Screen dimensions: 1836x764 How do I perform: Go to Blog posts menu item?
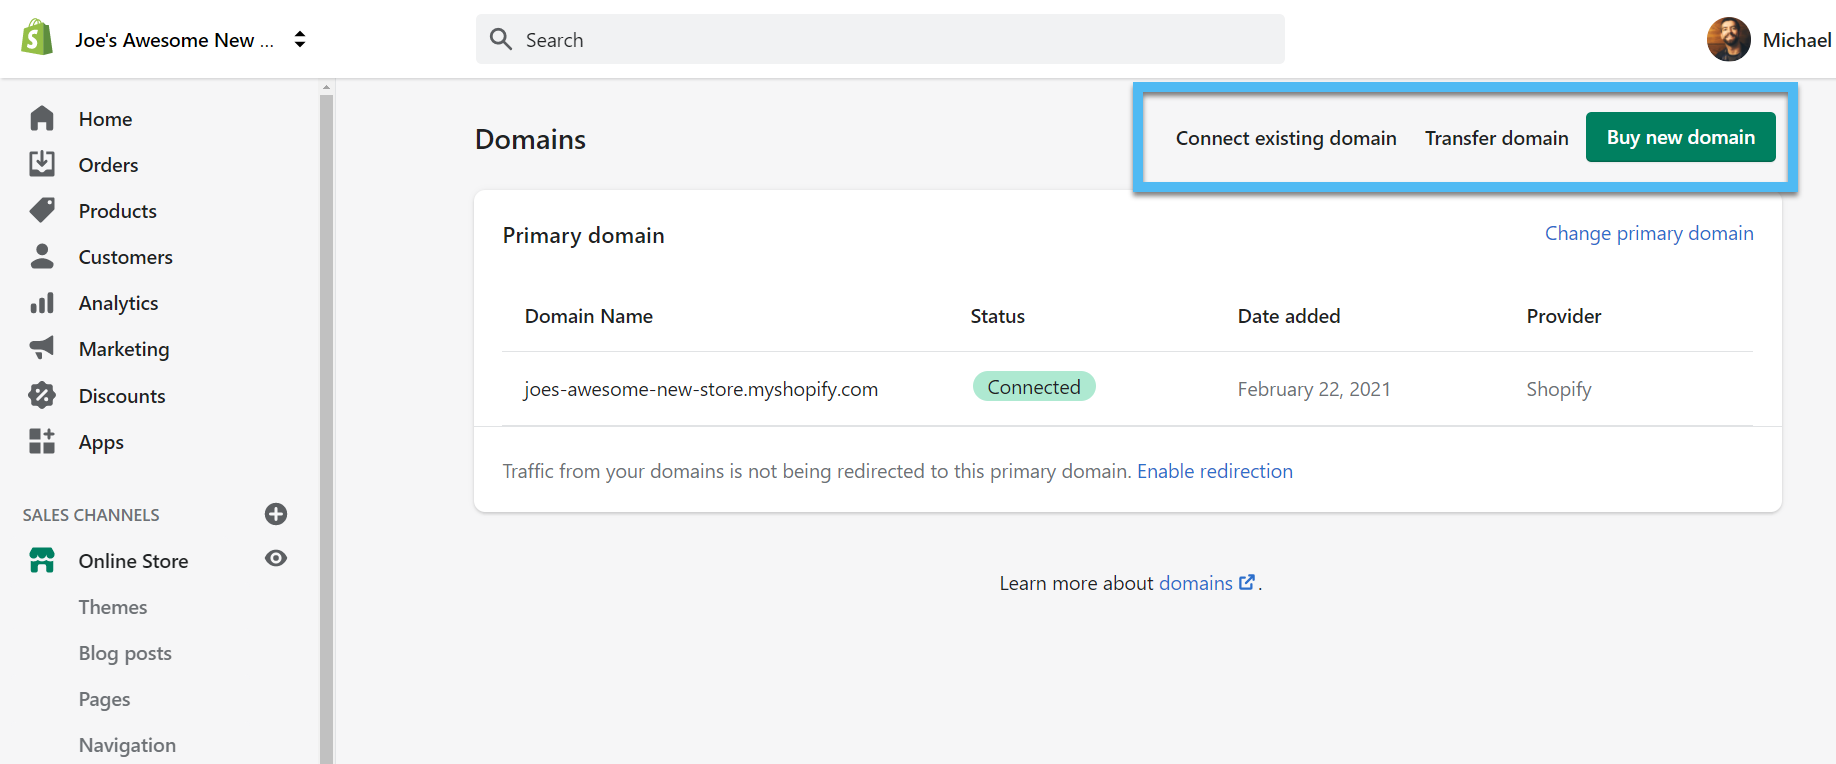pos(125,653)
